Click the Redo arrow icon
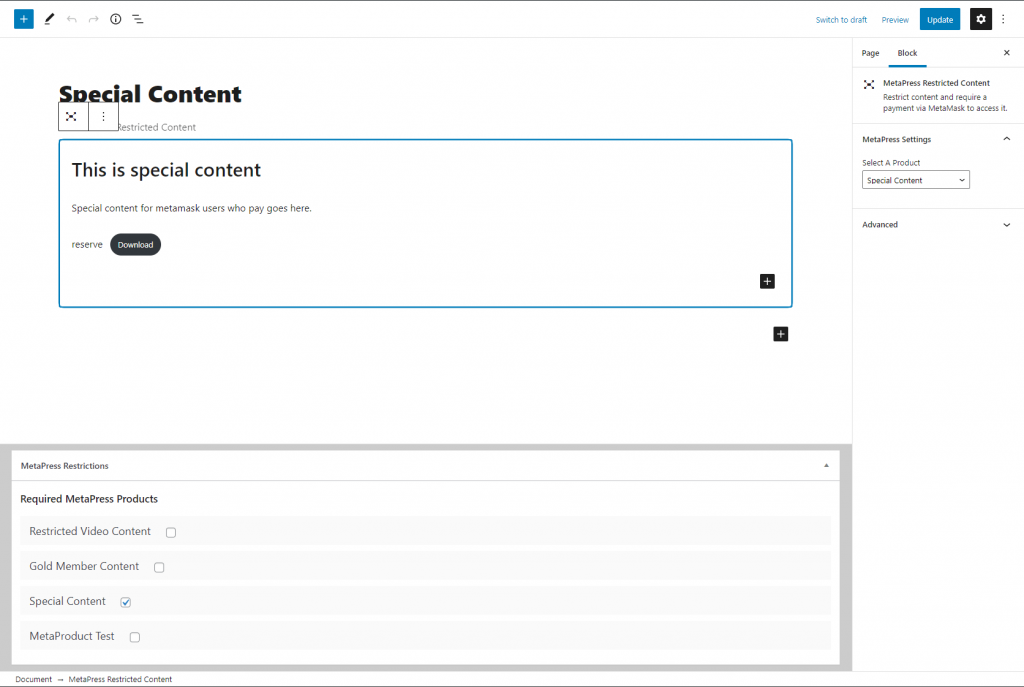The image size is (1024, 687). 92,18
